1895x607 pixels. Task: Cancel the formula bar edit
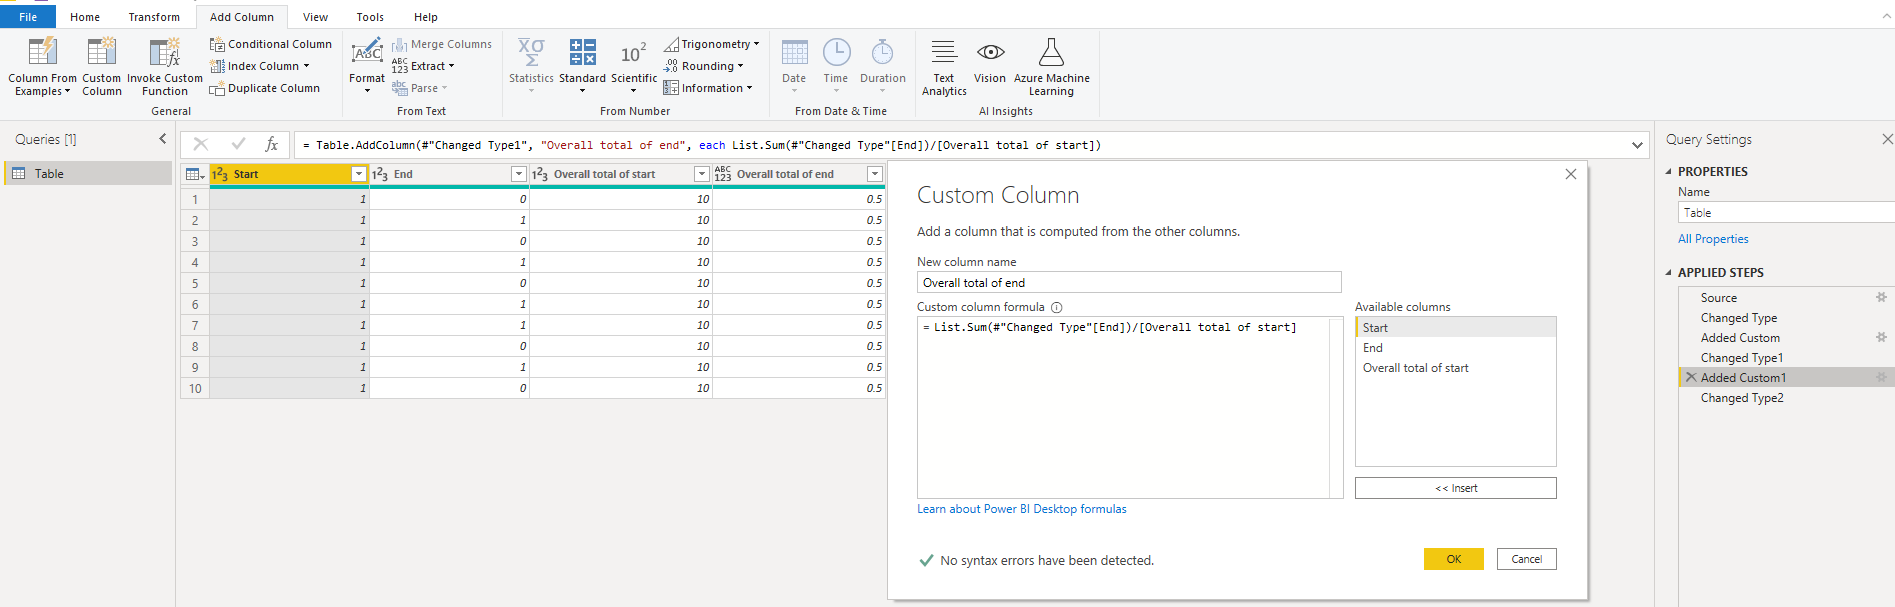200,144
